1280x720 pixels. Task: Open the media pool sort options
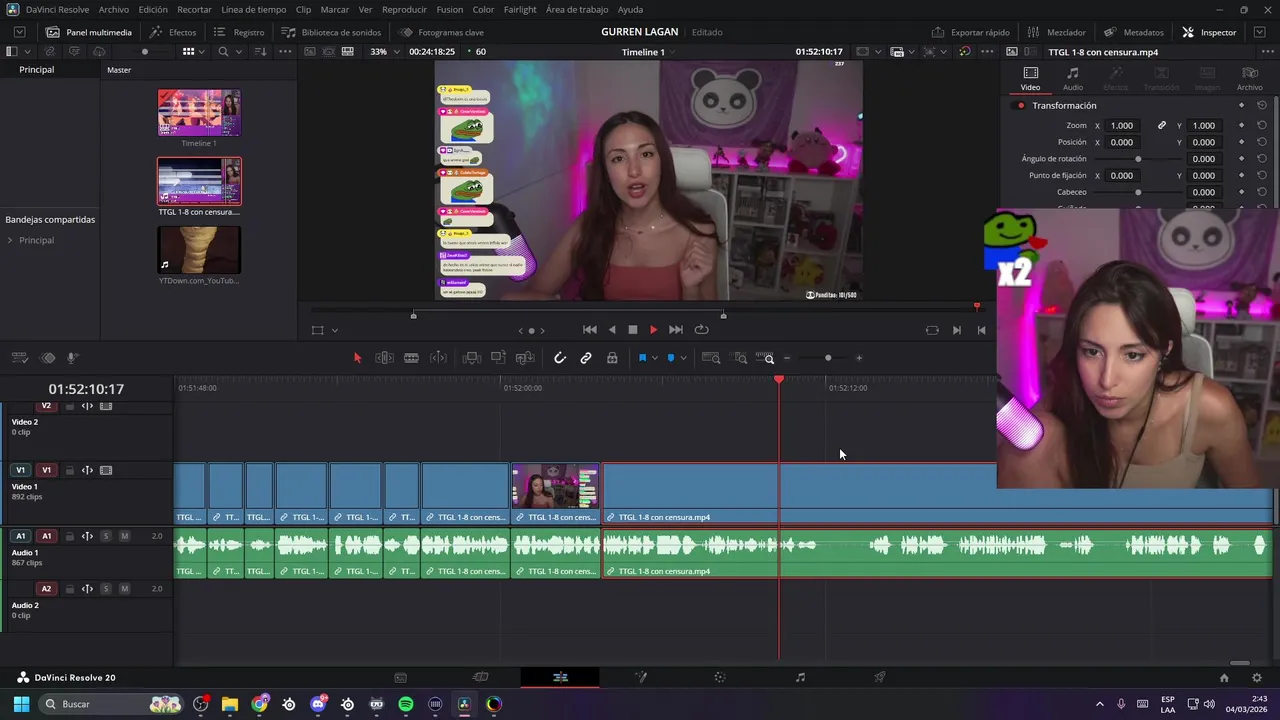pyautogui.click(x=259, y=51)
